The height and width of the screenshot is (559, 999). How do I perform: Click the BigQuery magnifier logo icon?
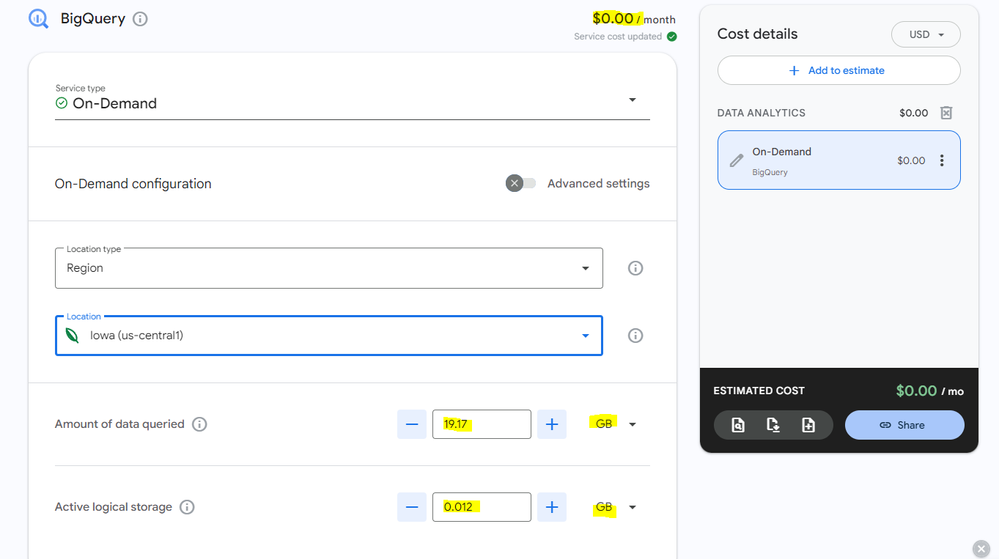point(38,18)
